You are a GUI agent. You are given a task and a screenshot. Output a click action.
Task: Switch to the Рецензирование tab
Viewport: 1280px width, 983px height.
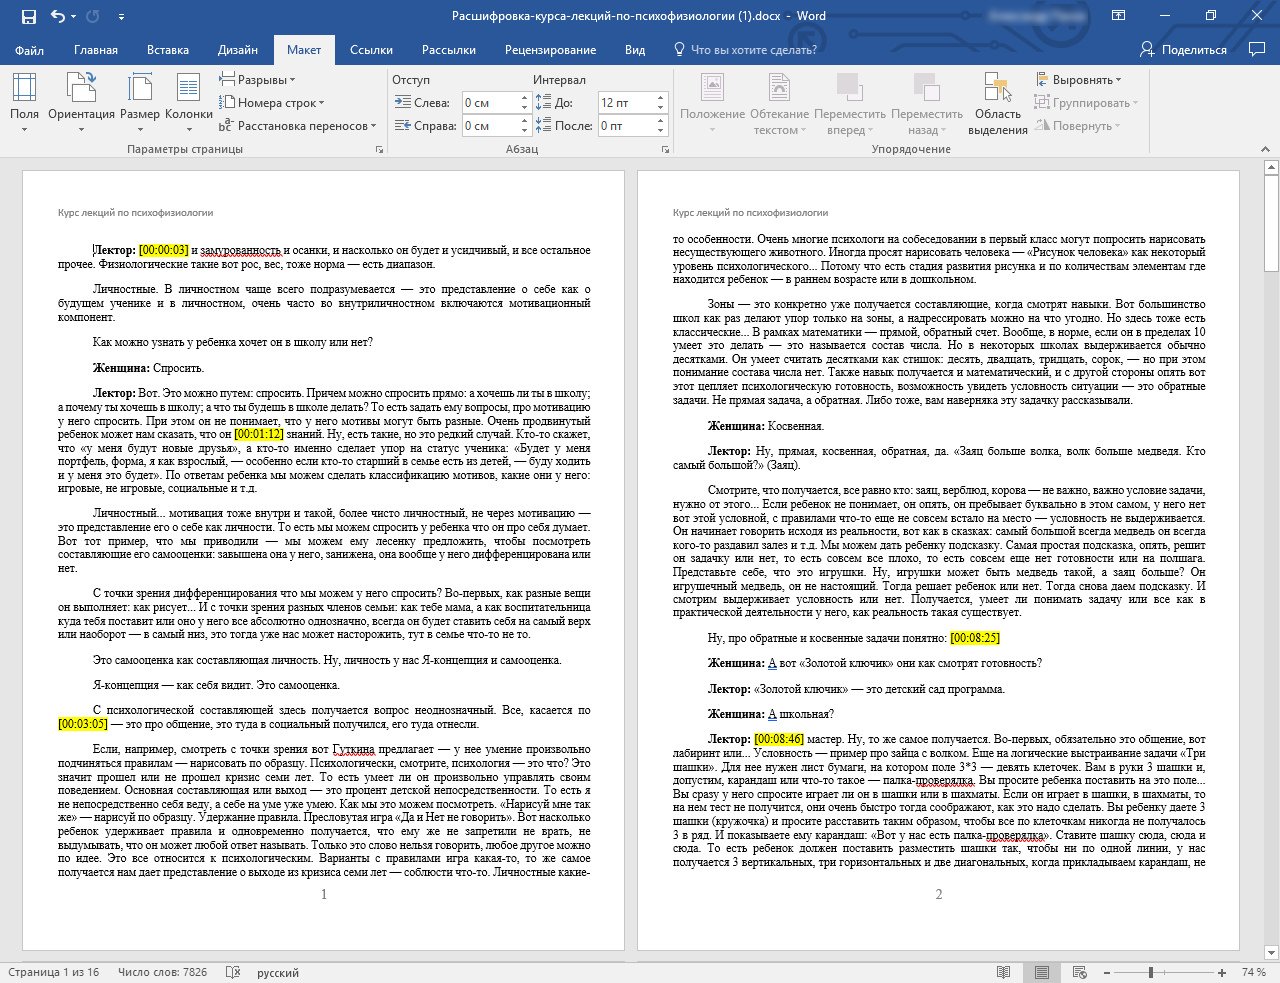(550, 50)
